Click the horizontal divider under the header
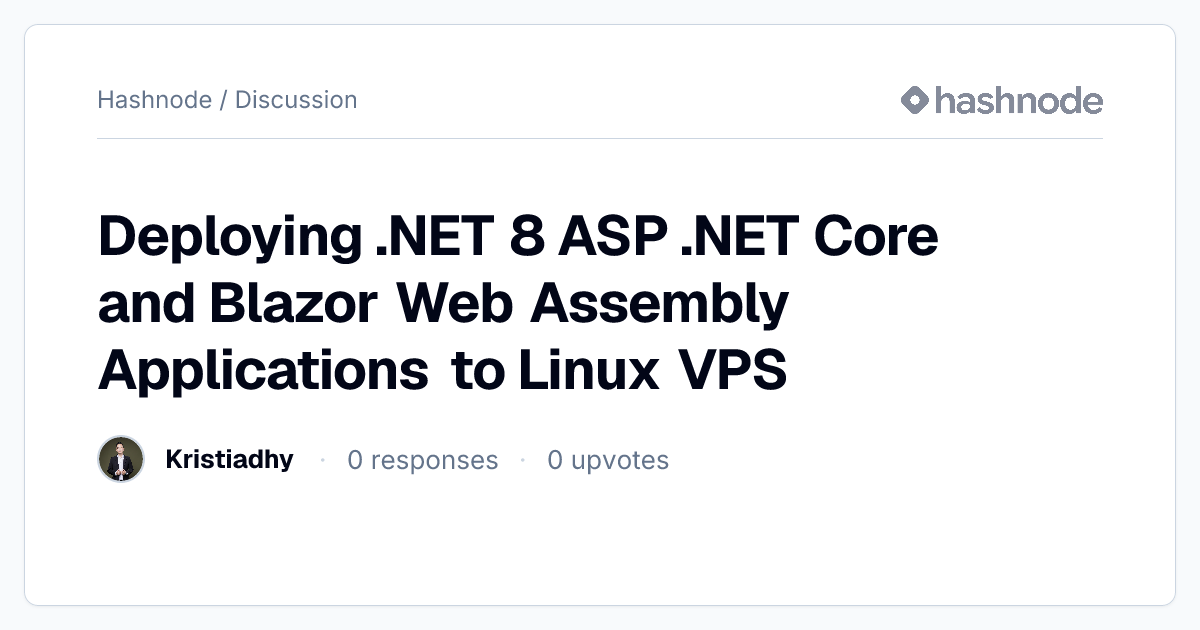The width and height of the screenshot is (1200, 630). 600,138
